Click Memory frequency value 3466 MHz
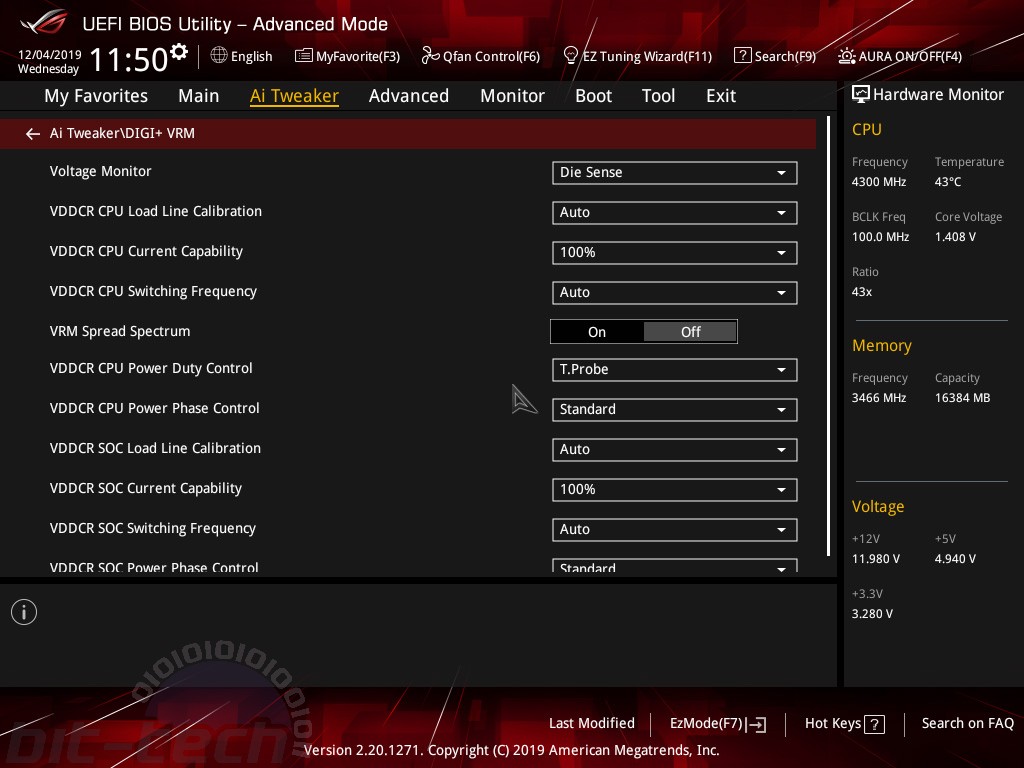The width and height of the screenshot is (1024, 768). tap(878, 398)
